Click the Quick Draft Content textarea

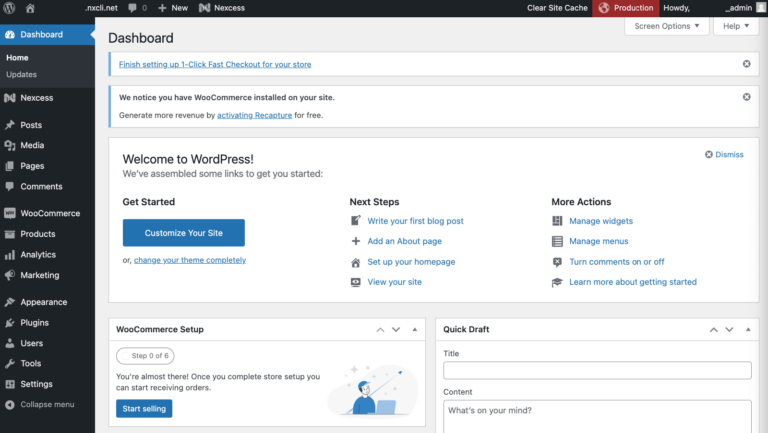pos(597,417)
